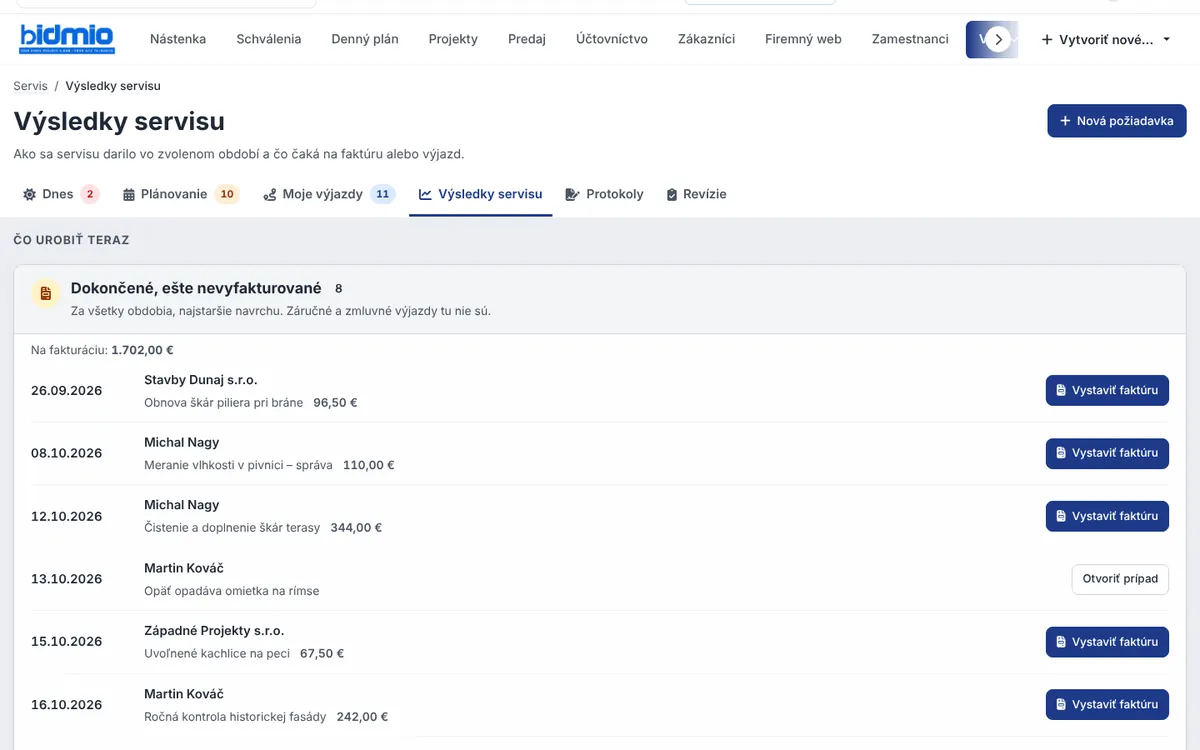This screenshot has width=1200, height=750.
Task: Click the orange invoice icon beside Dokončené heading
Action: coord(45,293)
